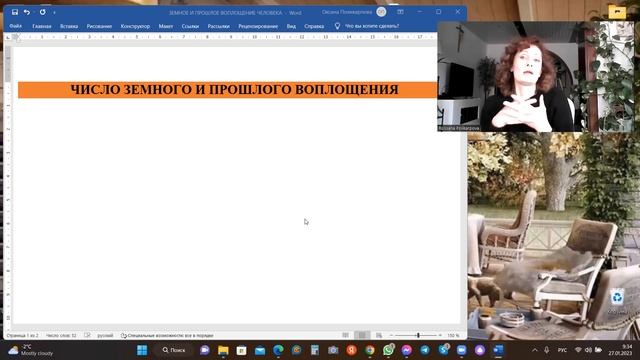This screenshot has height=360, width=640.
Task: Customize the Quick Access Toolbar dropdown
Action: point(54,13)
